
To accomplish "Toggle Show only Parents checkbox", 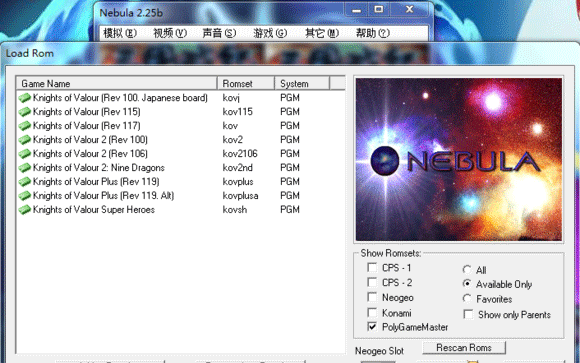I will pos(468,315).
